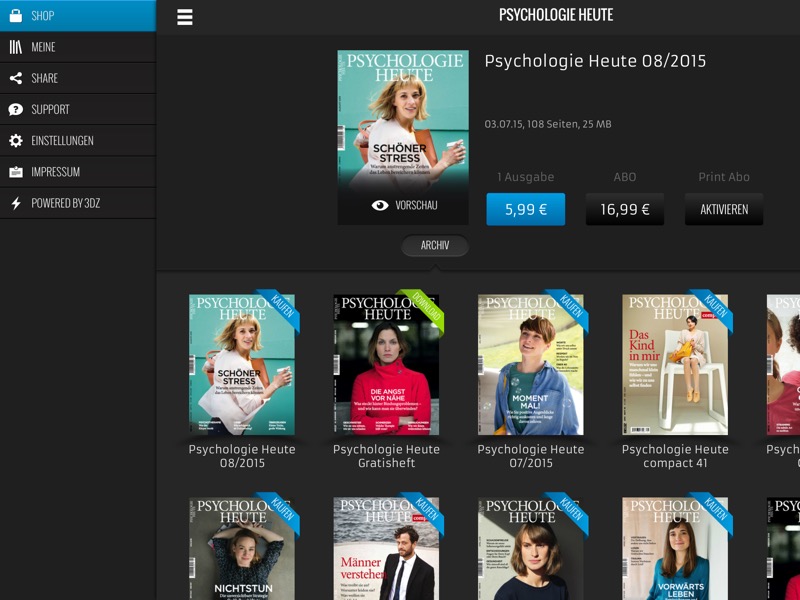The width and height of the screenshot is (800, 600).
Task: Buy single issue for 5,99 €
Action: [526, 209]
